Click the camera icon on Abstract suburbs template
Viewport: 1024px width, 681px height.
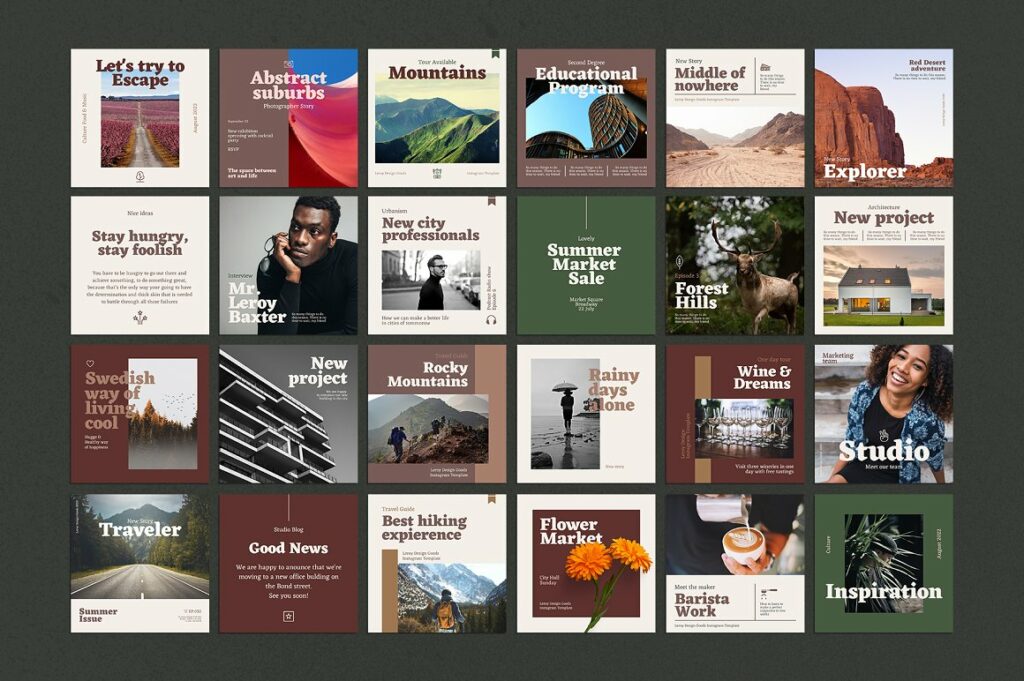pyautogui.click(x=287, y=64)
